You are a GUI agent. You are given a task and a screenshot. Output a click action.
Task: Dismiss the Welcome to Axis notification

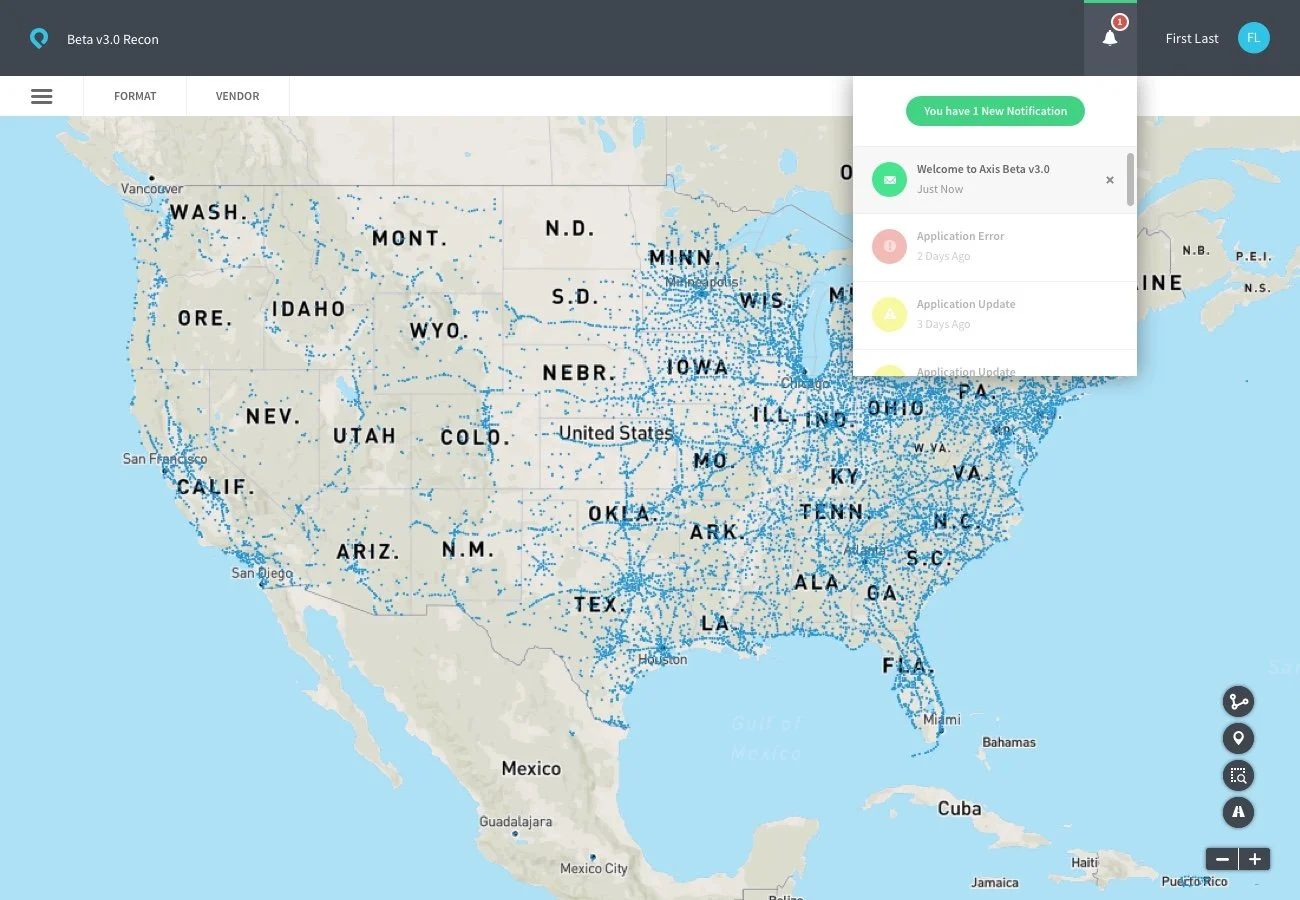coord(1109,179)
